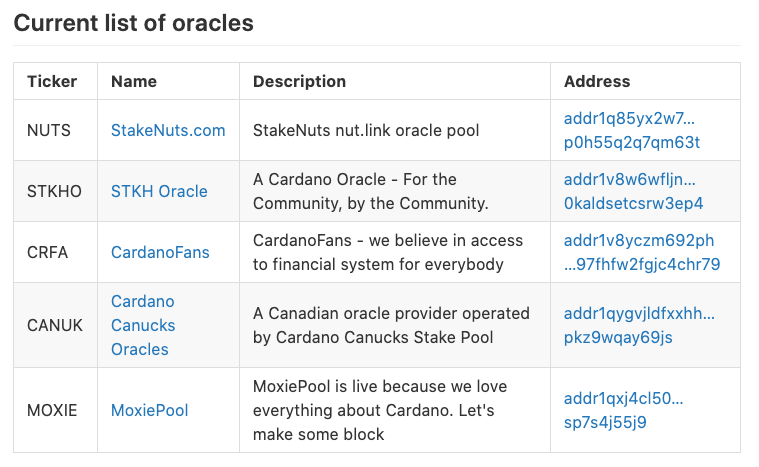
Task: Click the 'A Cardano Oracle - For the Community' description
Action: pyautogui.click(x=371, y=191)
